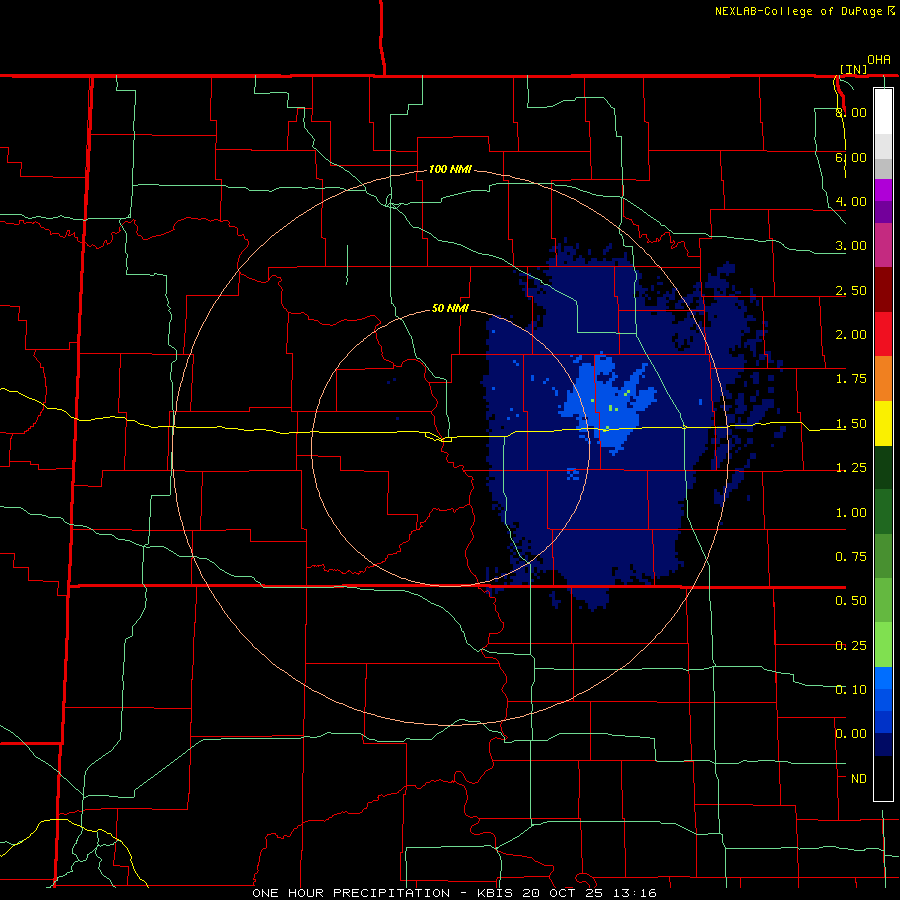Click the '[IN]' units label
The height and width of the screenshot is (900, 900).
(854, 69)
